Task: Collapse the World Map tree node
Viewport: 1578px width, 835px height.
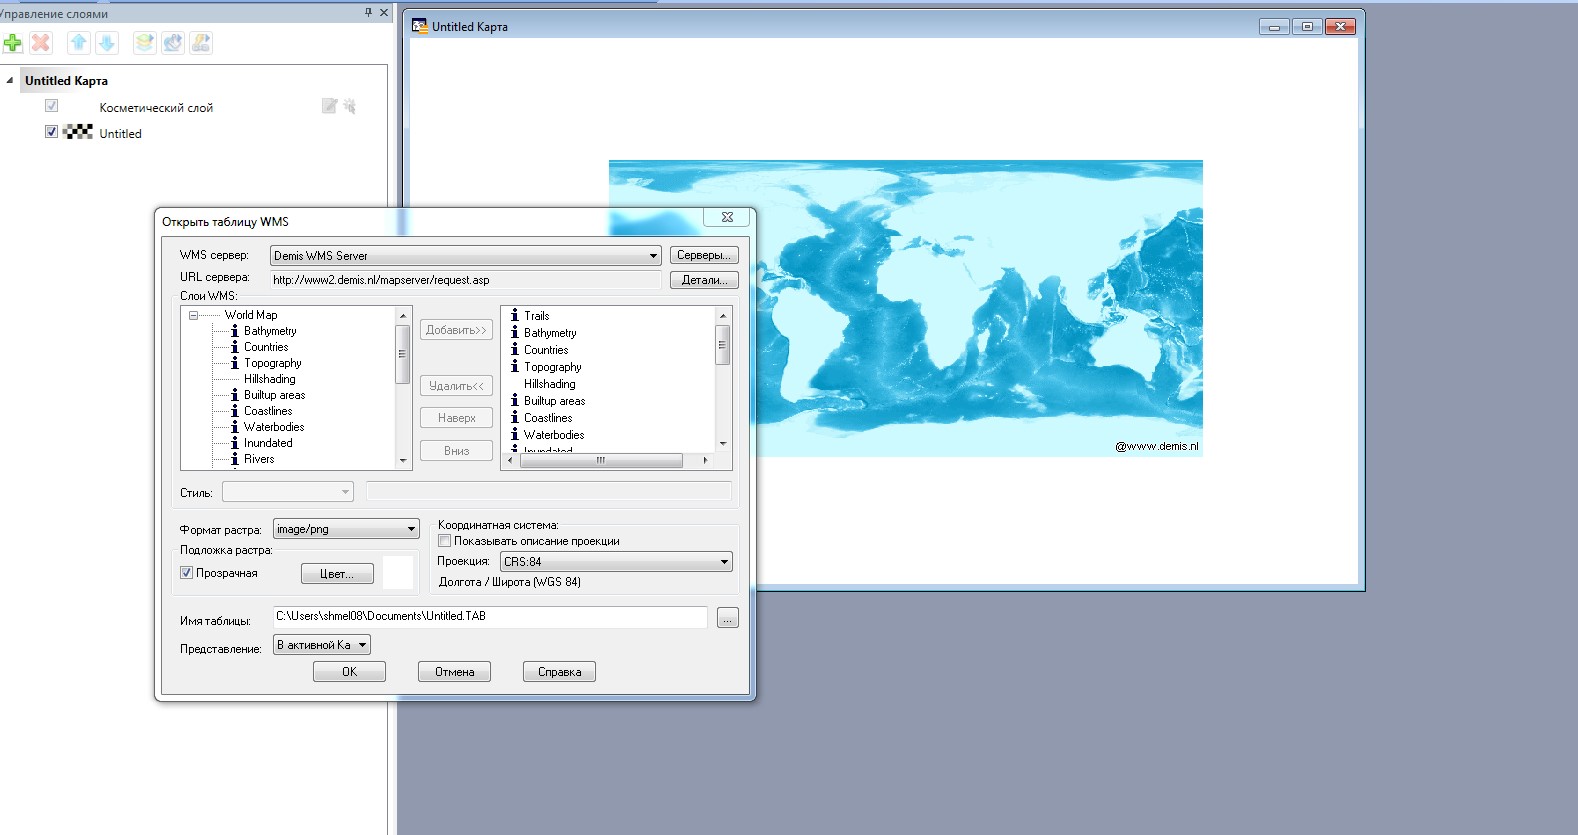Action: point(194,315)
